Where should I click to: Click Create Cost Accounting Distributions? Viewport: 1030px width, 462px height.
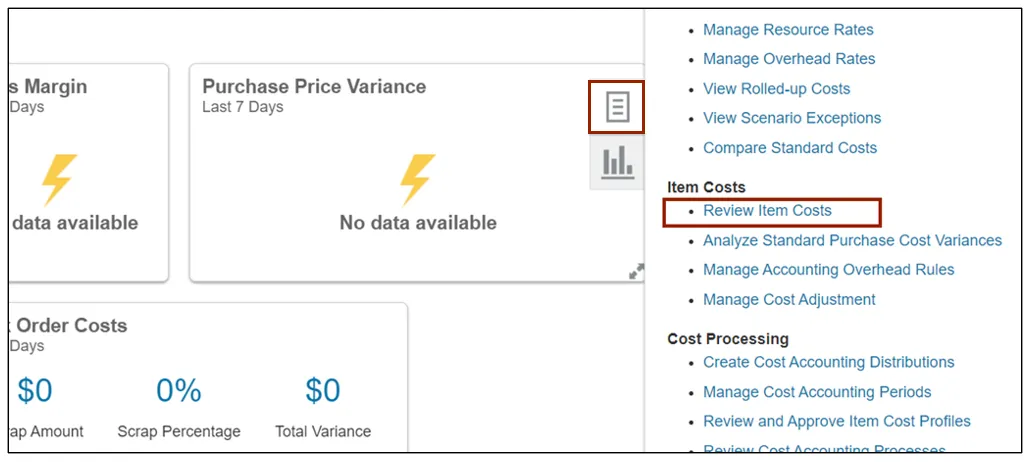point(828,362)
